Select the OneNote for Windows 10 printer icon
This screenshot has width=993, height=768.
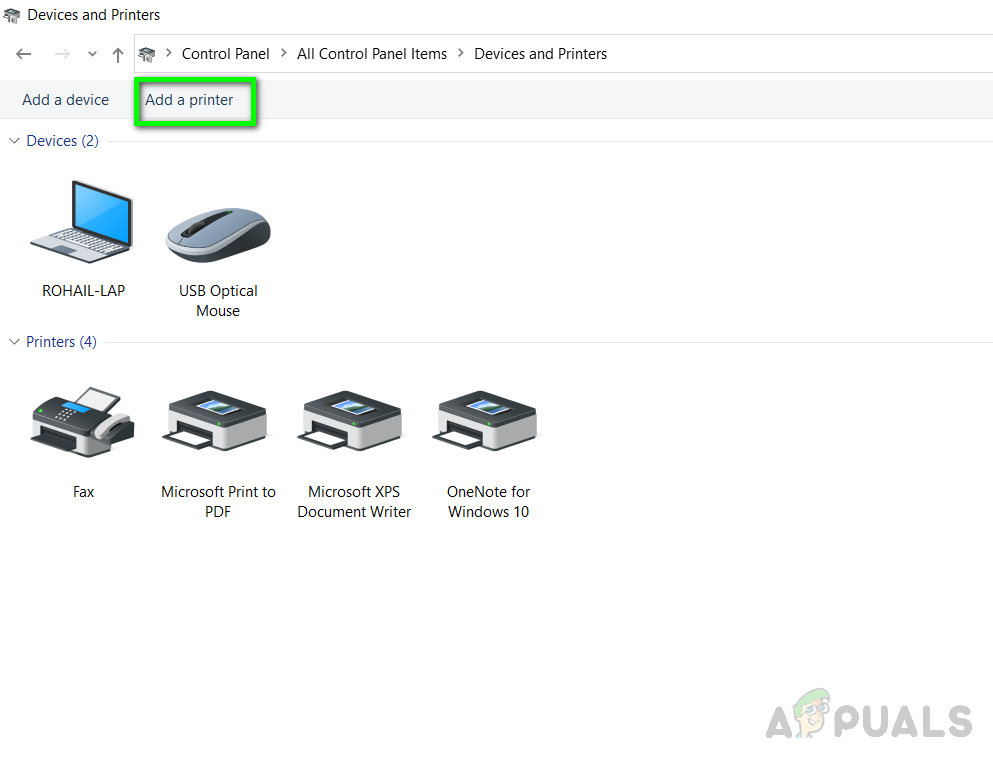click(x=488, y=420)
